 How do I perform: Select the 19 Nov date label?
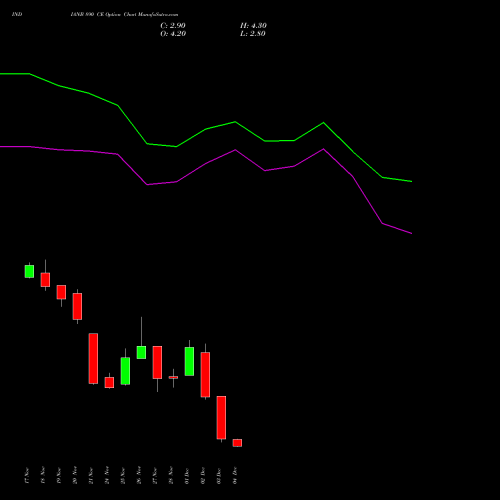[x=59, y=475]
